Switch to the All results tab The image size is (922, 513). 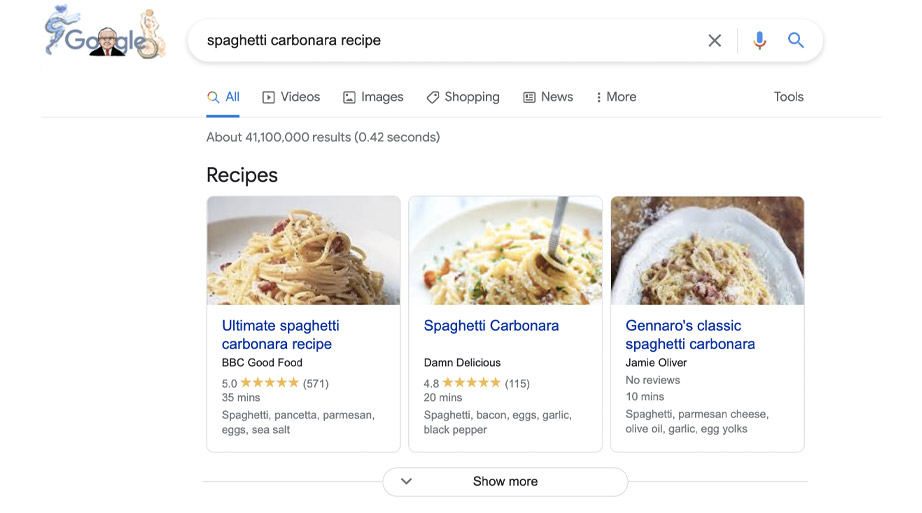tap(223, 97)
